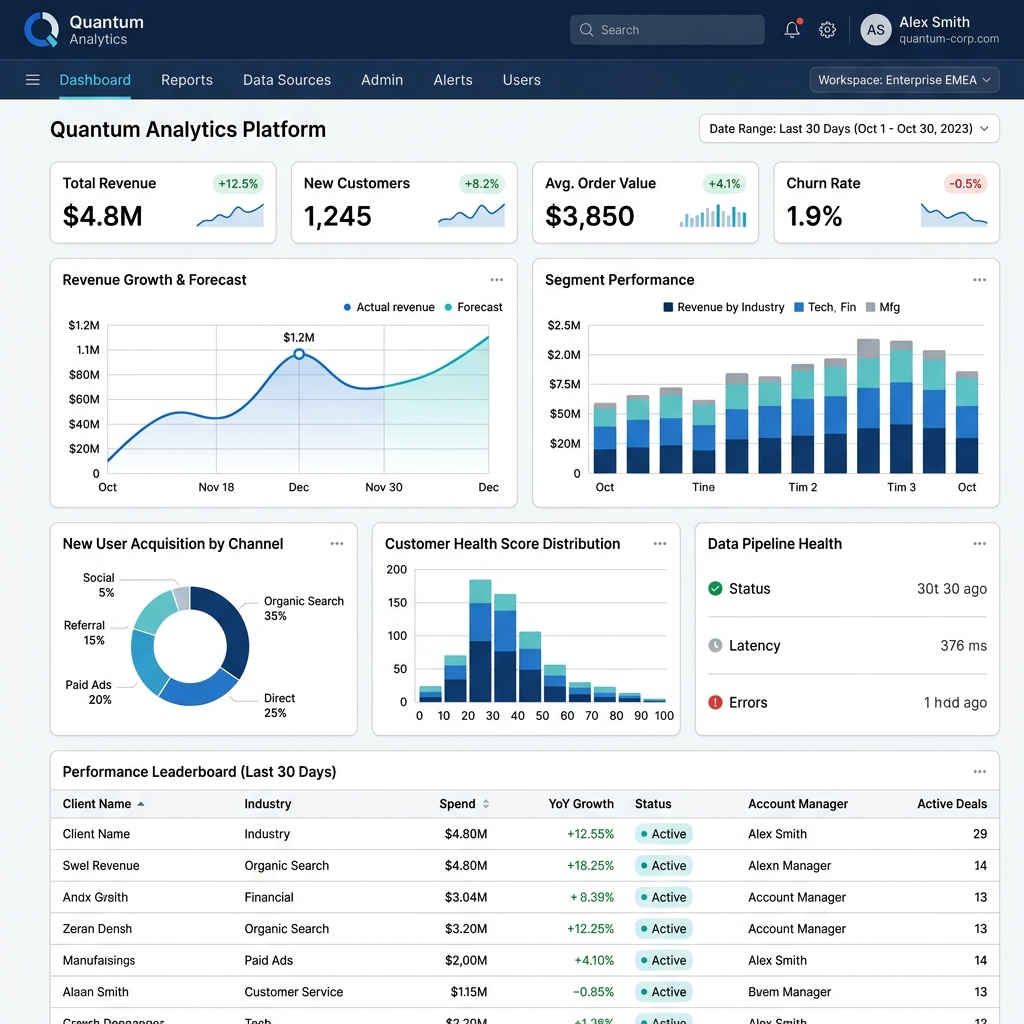This screenshot has height=1024, width=1024.
Task: Click the +8.2% New Customers badge
Action: (x=481, y=184)
